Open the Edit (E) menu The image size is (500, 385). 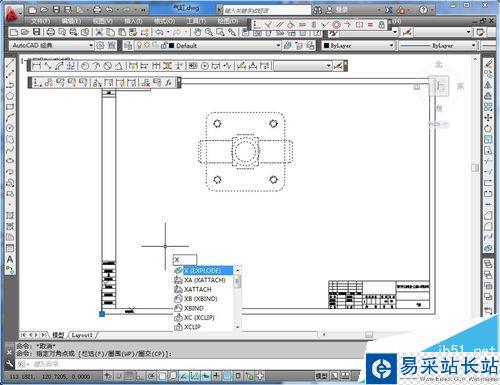tap(71, 21)
